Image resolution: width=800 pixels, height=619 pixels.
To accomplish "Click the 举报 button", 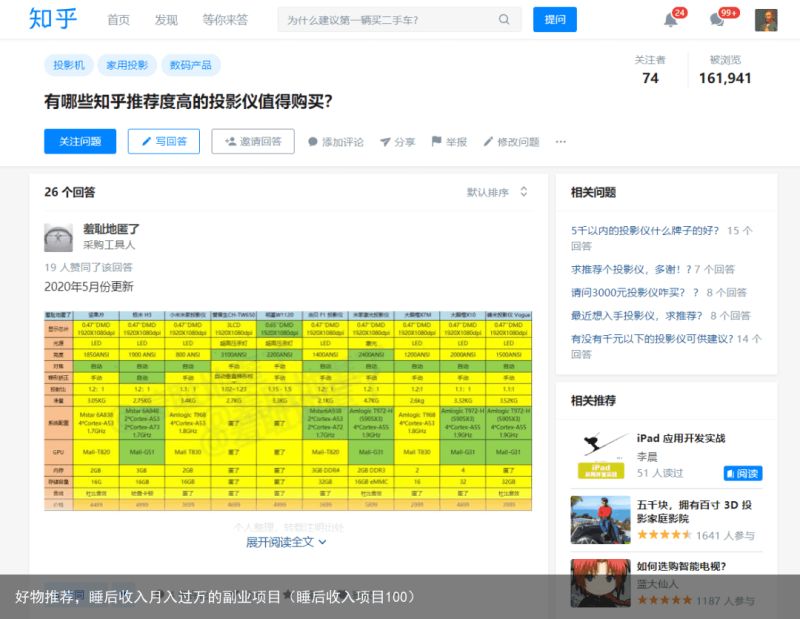I will click(x=449, y=142).
